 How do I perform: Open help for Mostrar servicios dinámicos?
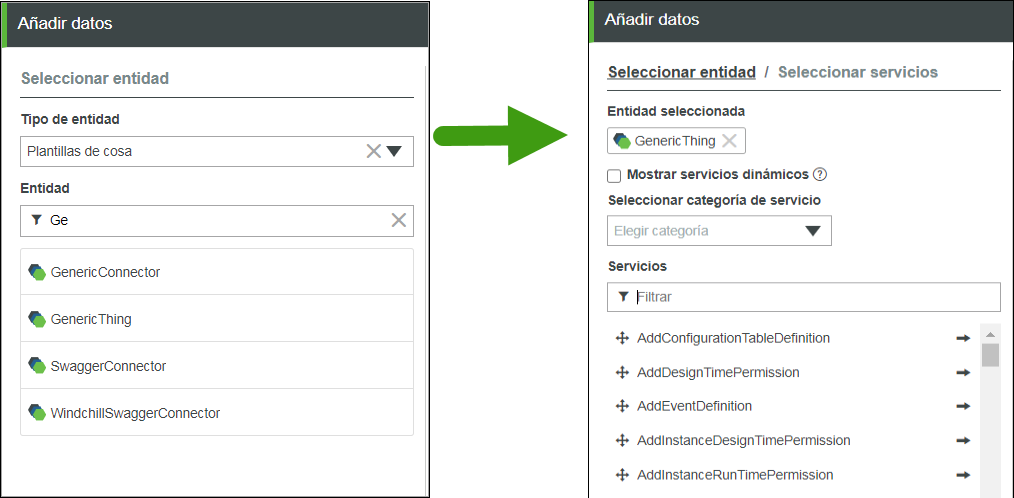pos(820,175)
